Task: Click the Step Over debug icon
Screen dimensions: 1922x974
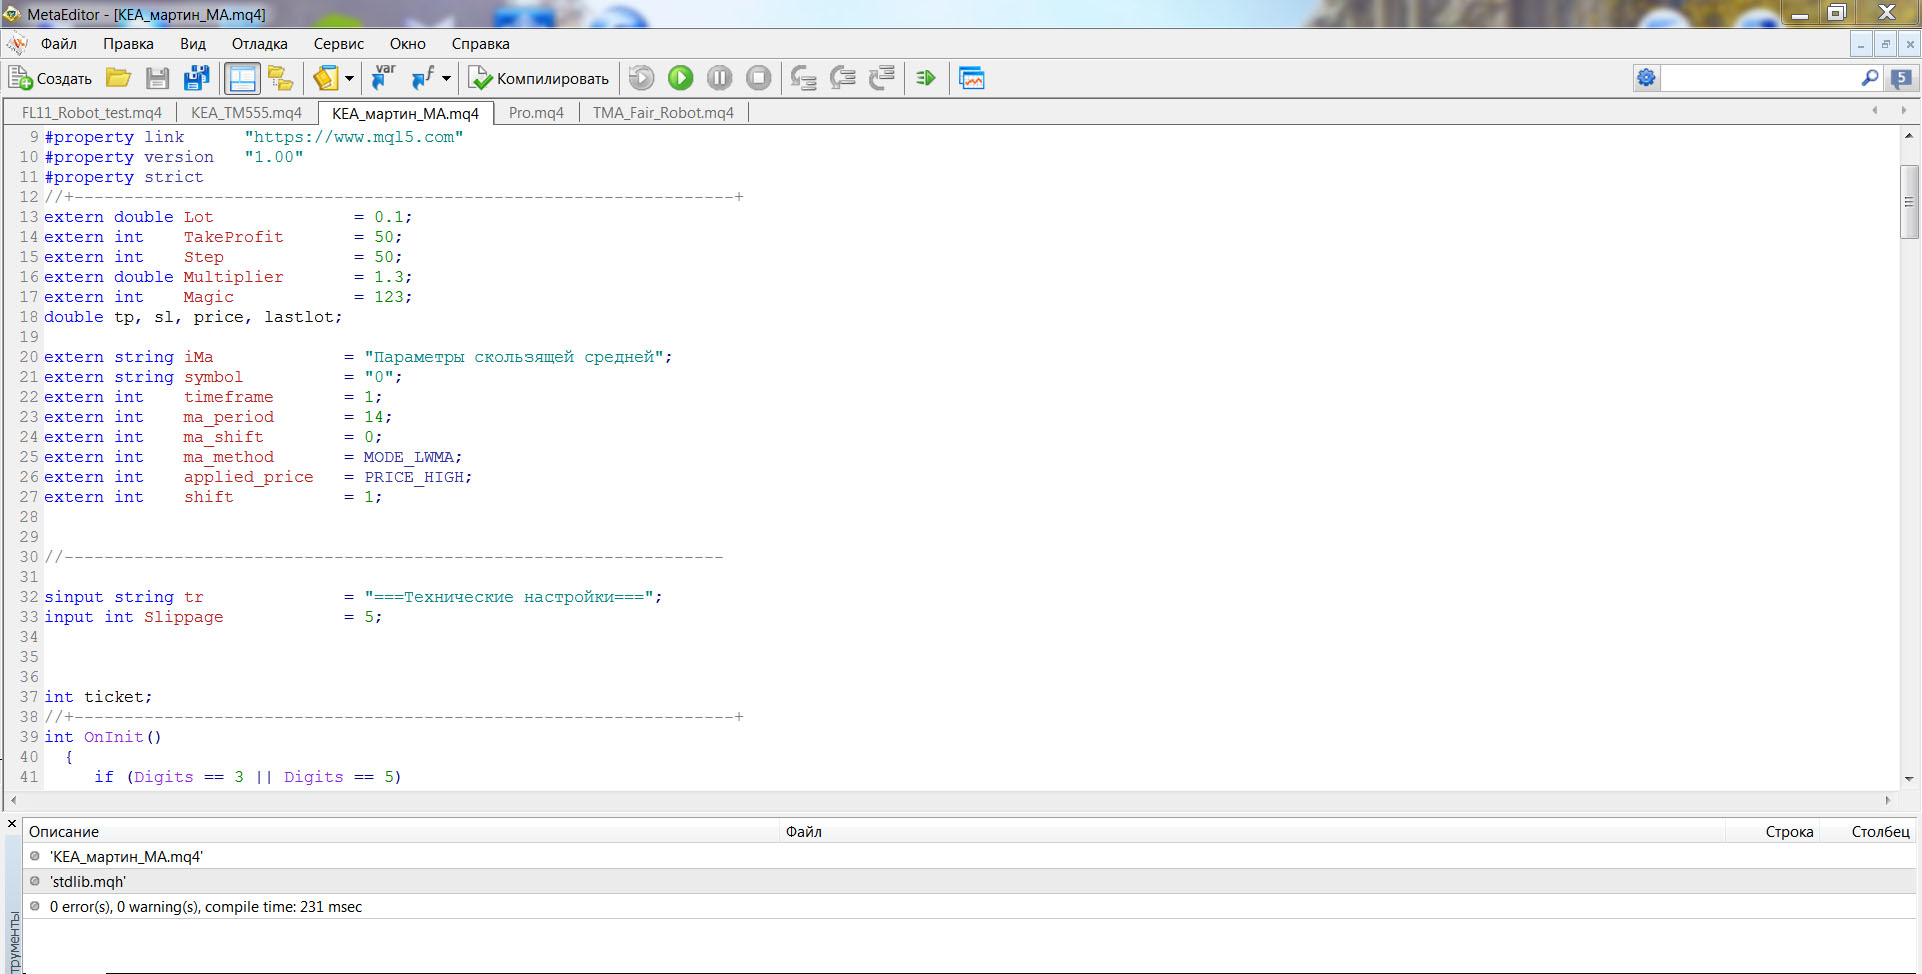Action: (x=843, y=78)
